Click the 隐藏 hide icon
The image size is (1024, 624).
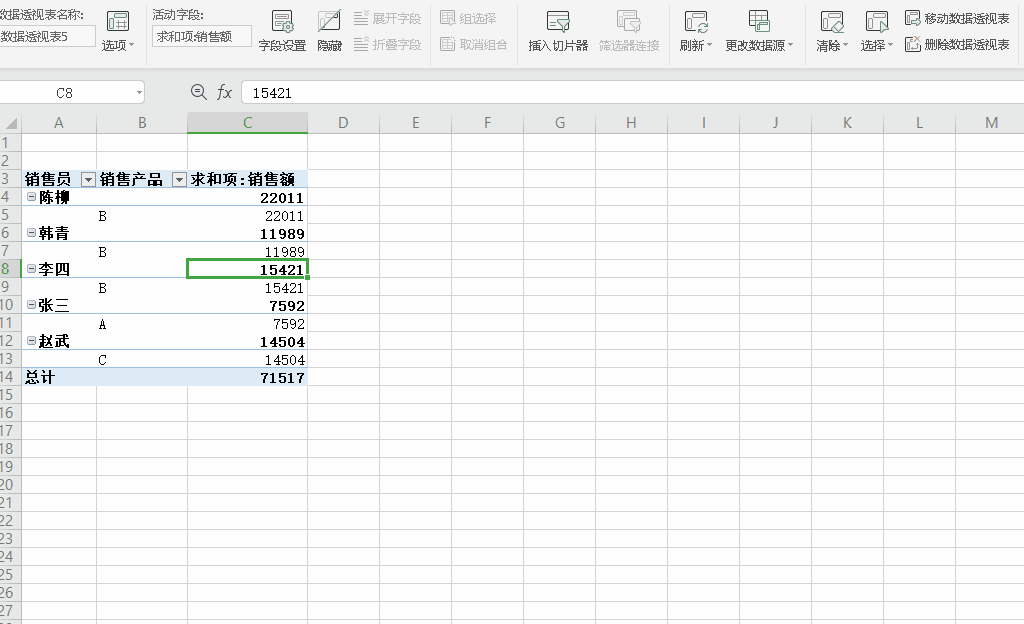tap(329, 22)
